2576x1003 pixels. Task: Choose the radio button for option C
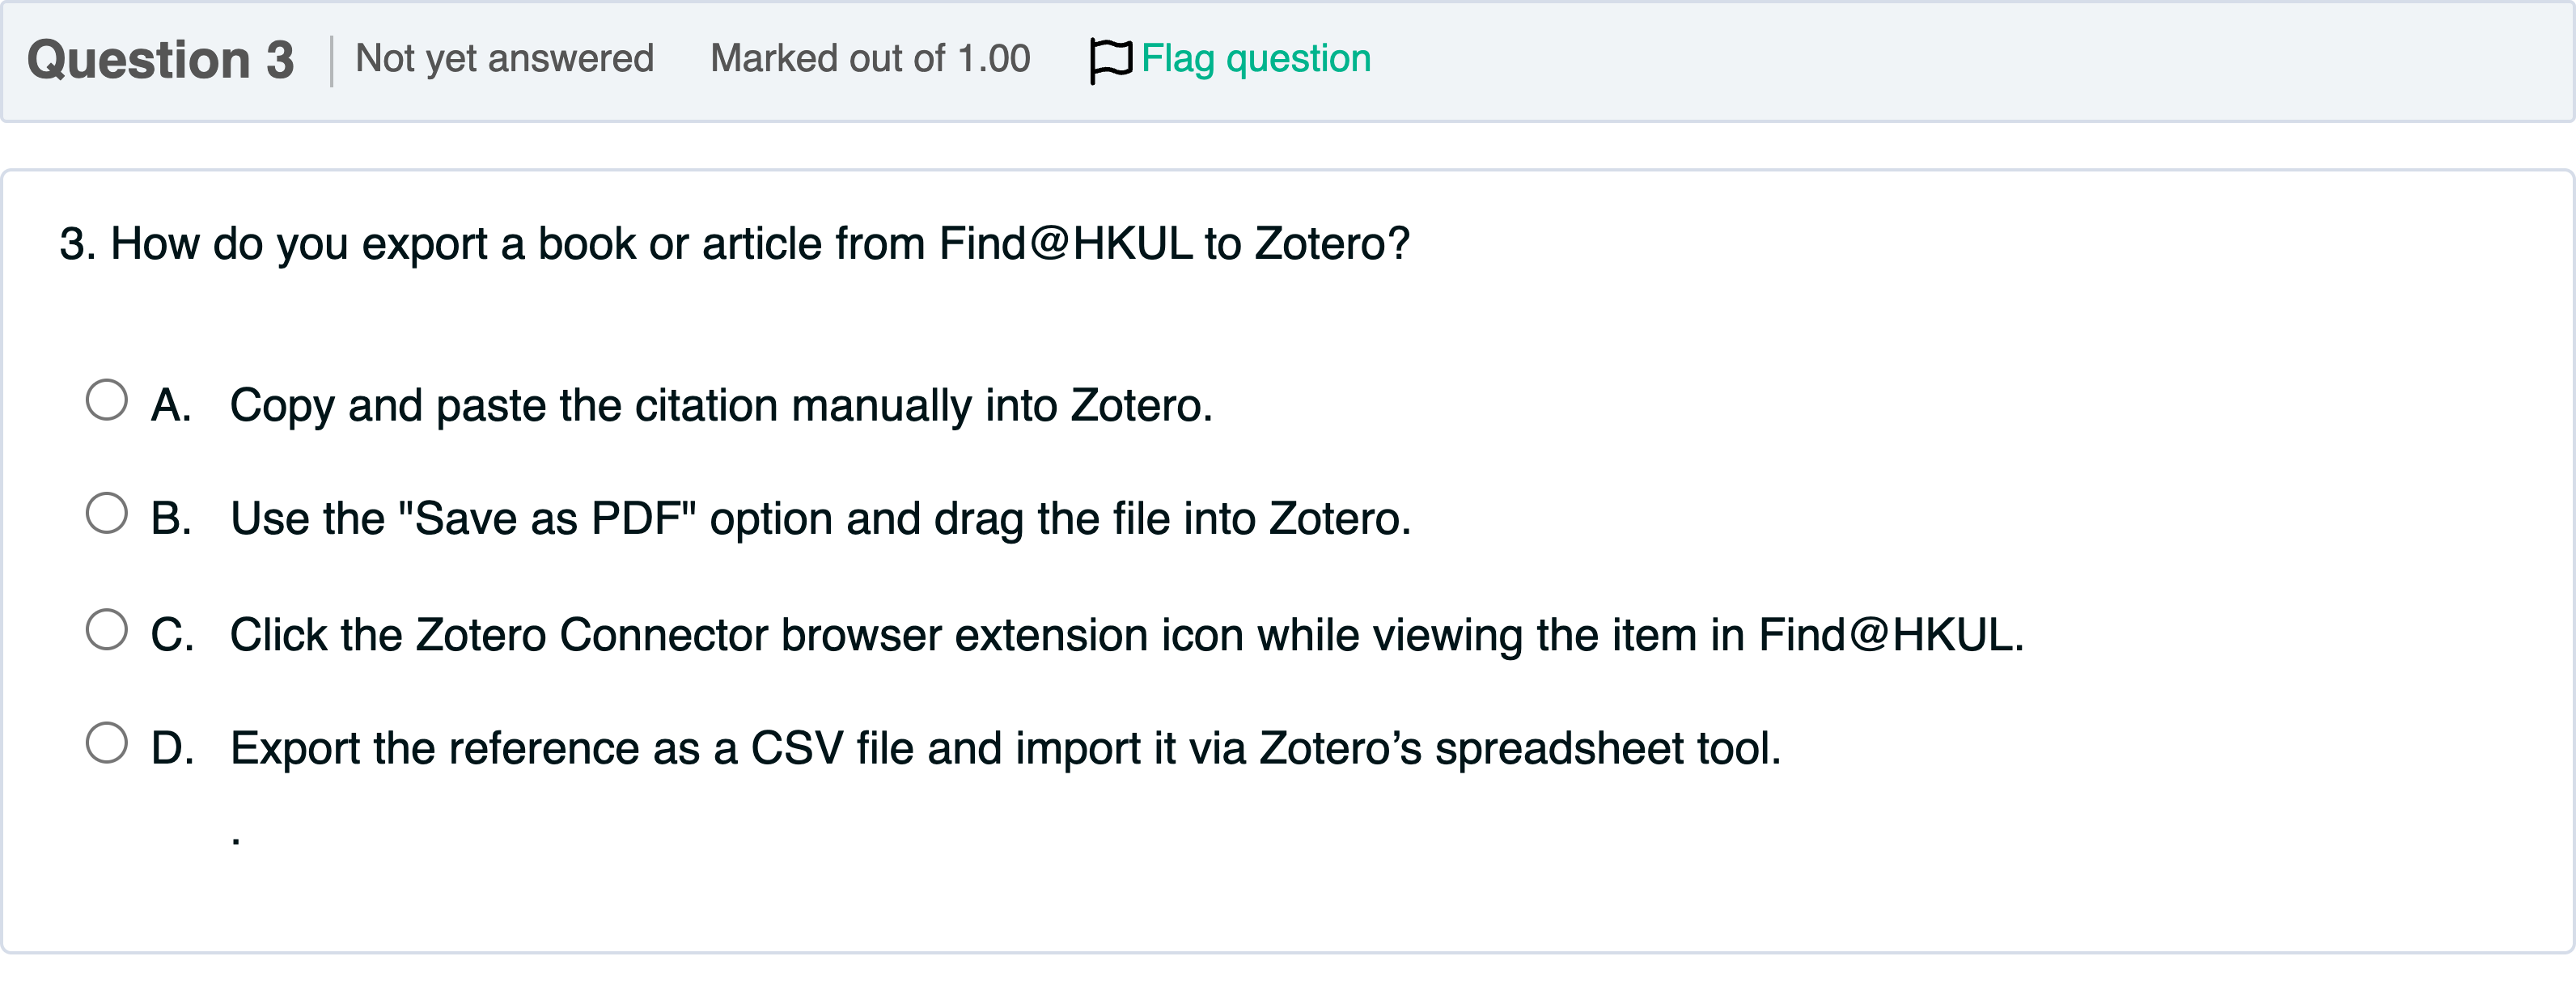107,630
